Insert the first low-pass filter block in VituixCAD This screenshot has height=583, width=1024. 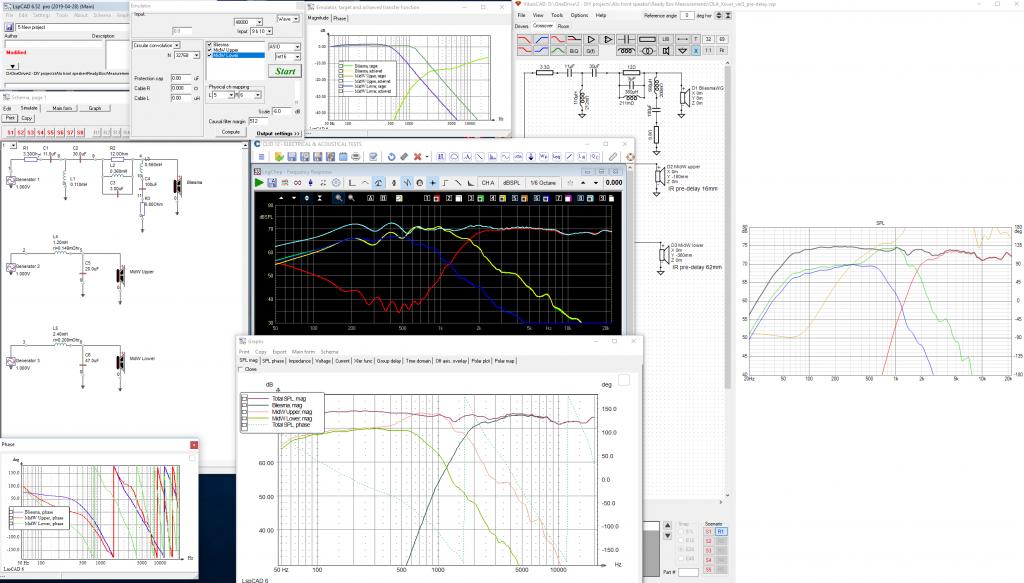(524, 39)
